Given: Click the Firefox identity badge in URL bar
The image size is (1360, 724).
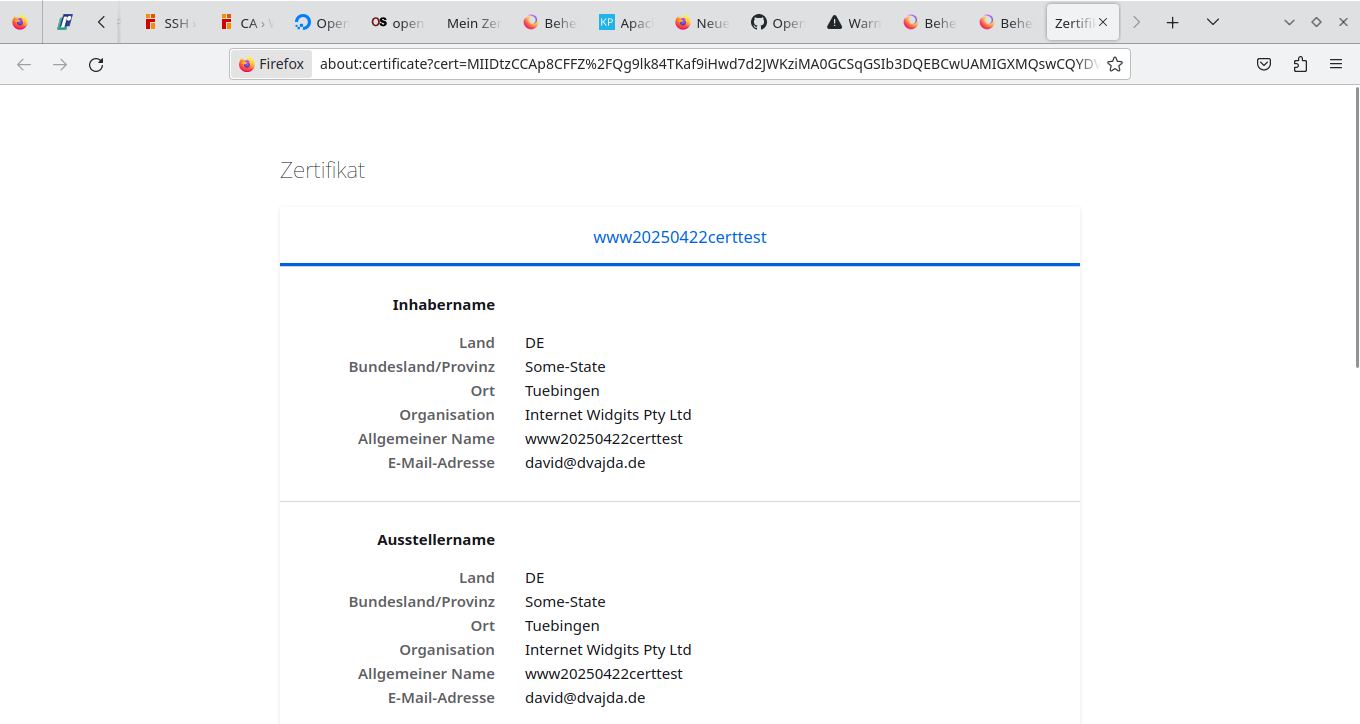Looking at the screenshot, I should tap(272, 65).
